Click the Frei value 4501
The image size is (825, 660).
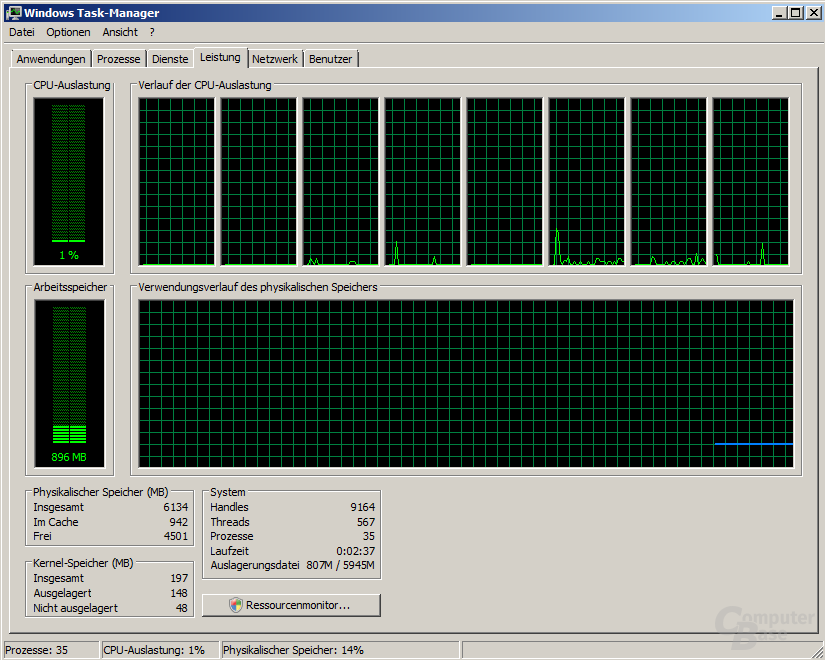pyautogui.click(x=175, y=536)
